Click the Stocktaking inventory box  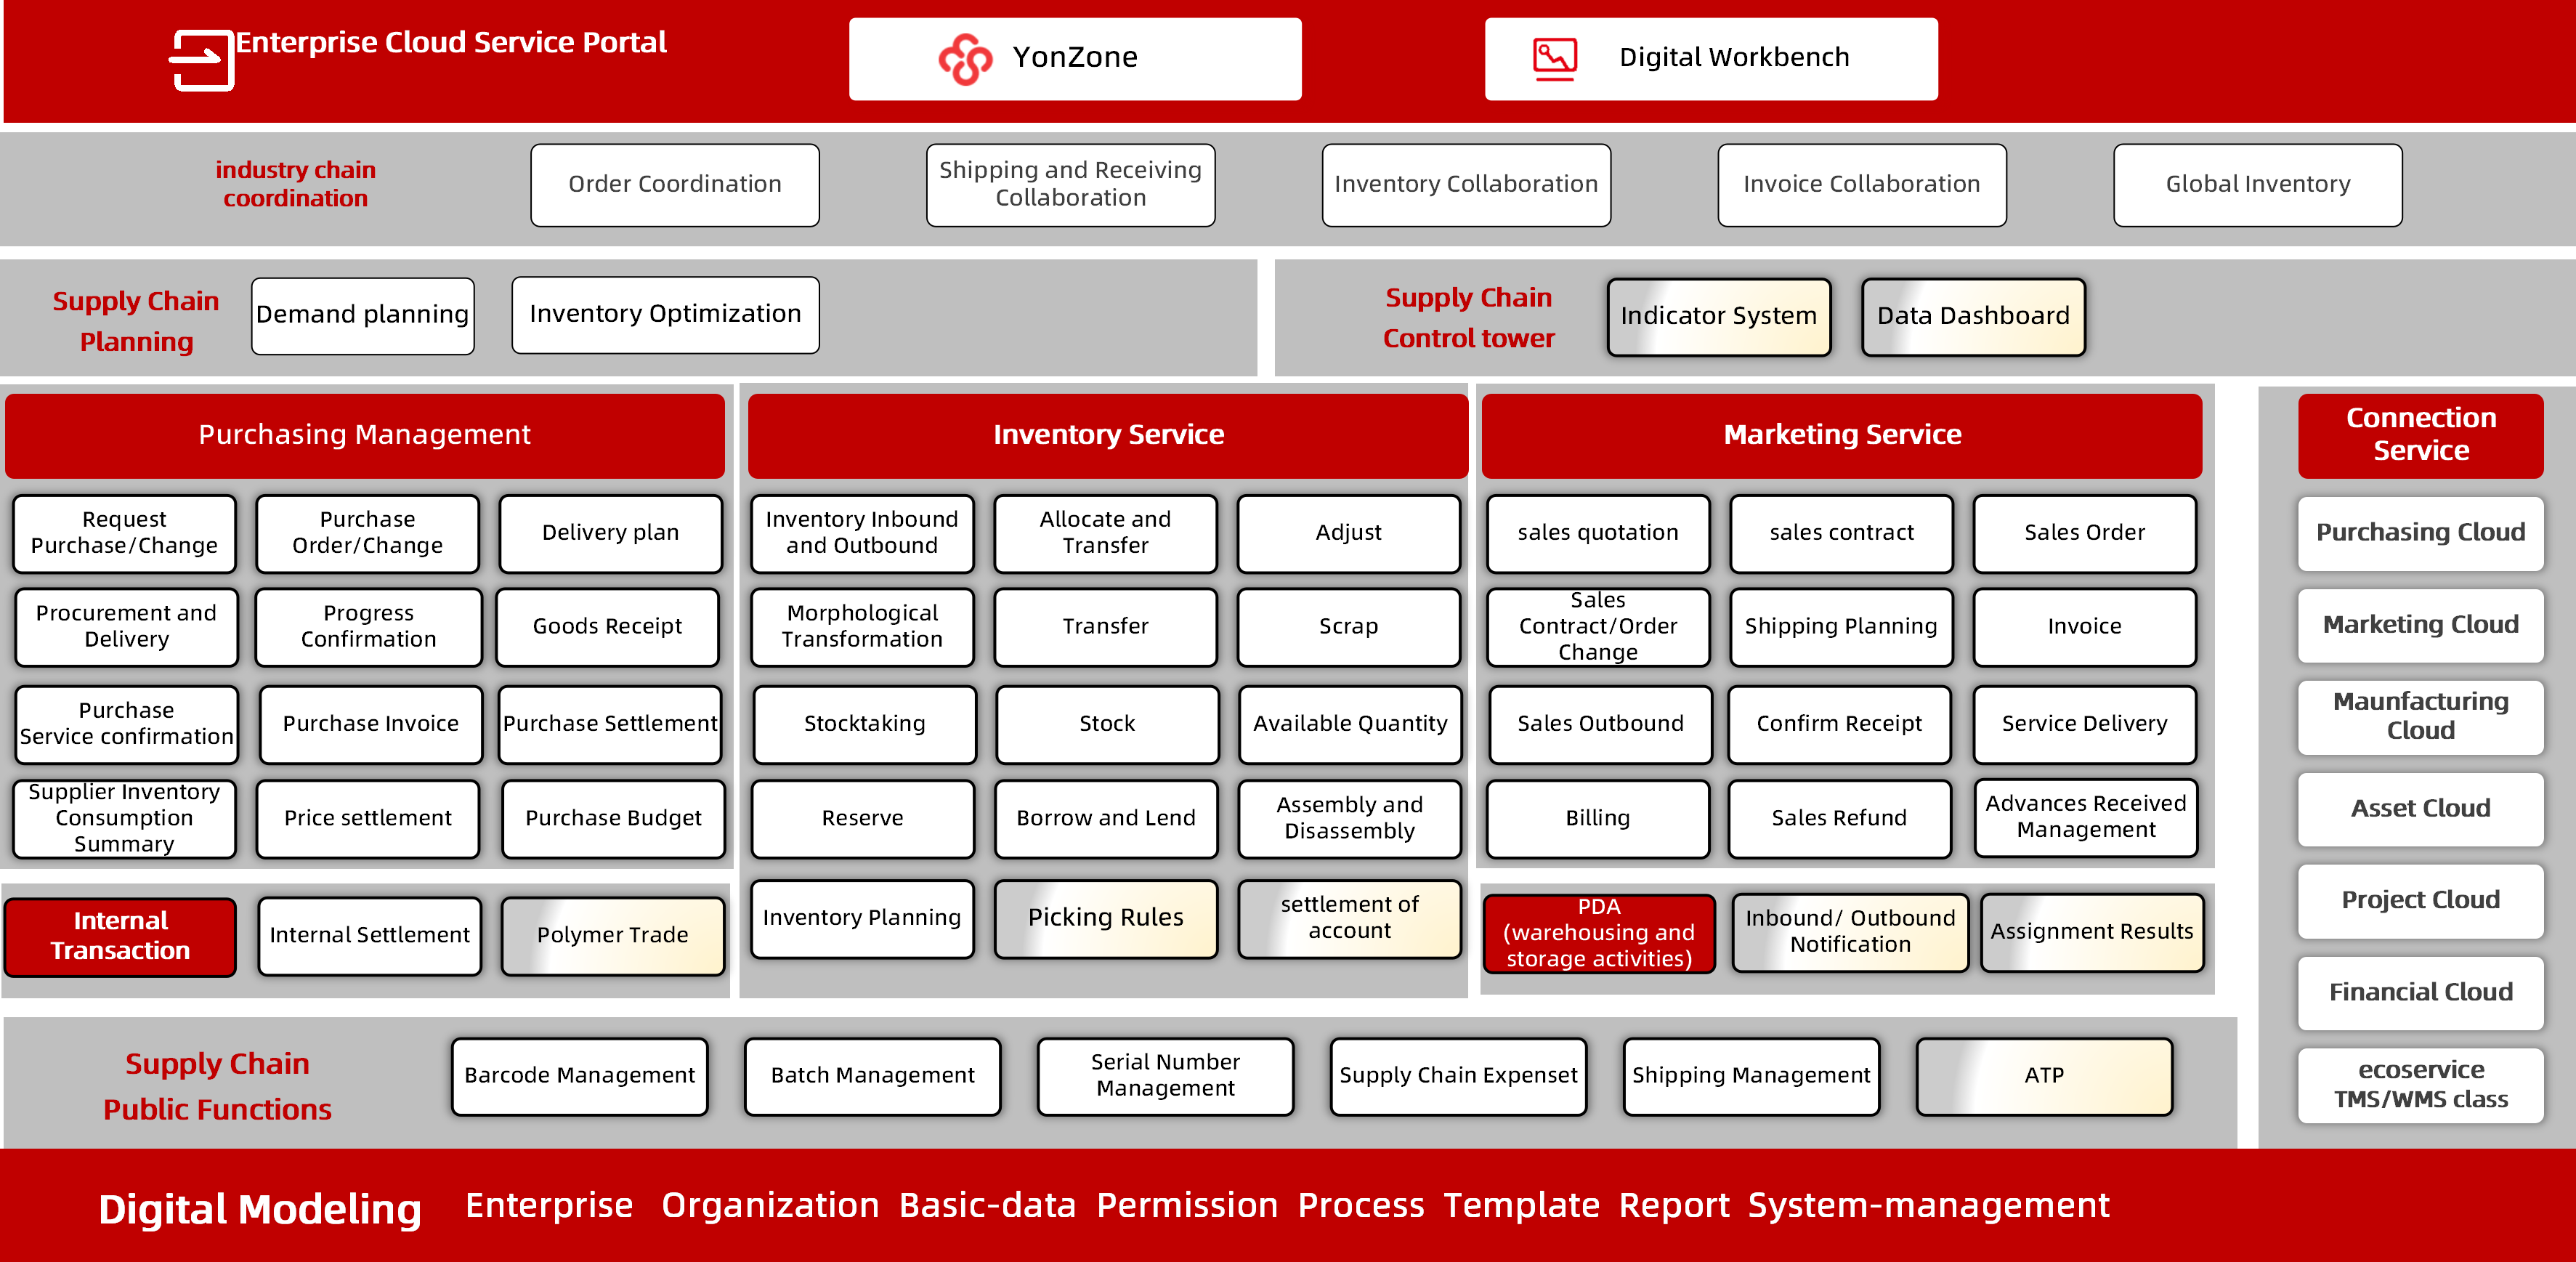864,724
